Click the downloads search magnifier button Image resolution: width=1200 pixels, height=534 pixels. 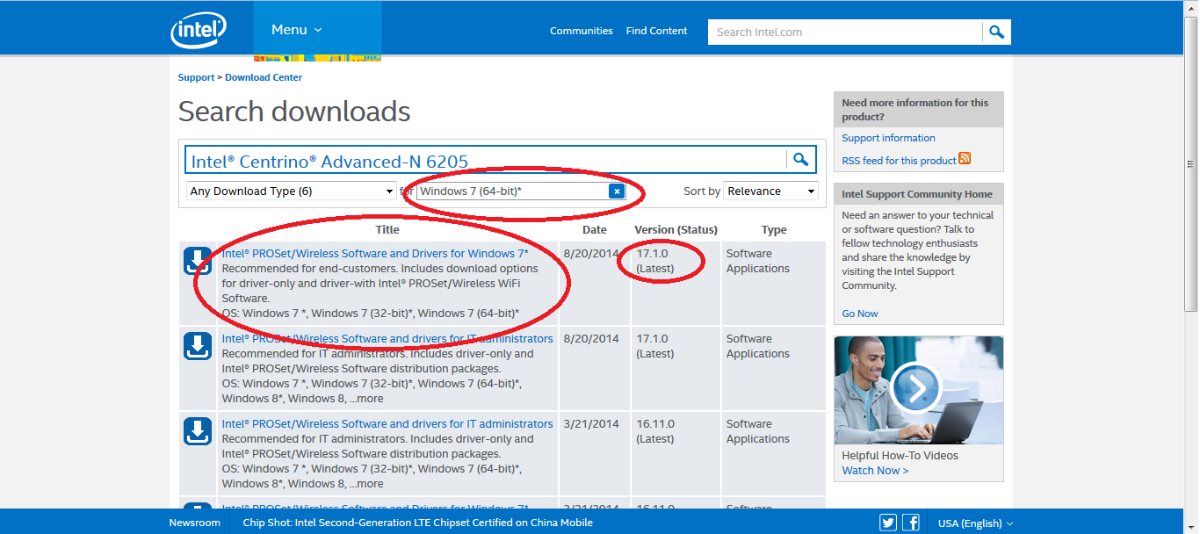801,160
